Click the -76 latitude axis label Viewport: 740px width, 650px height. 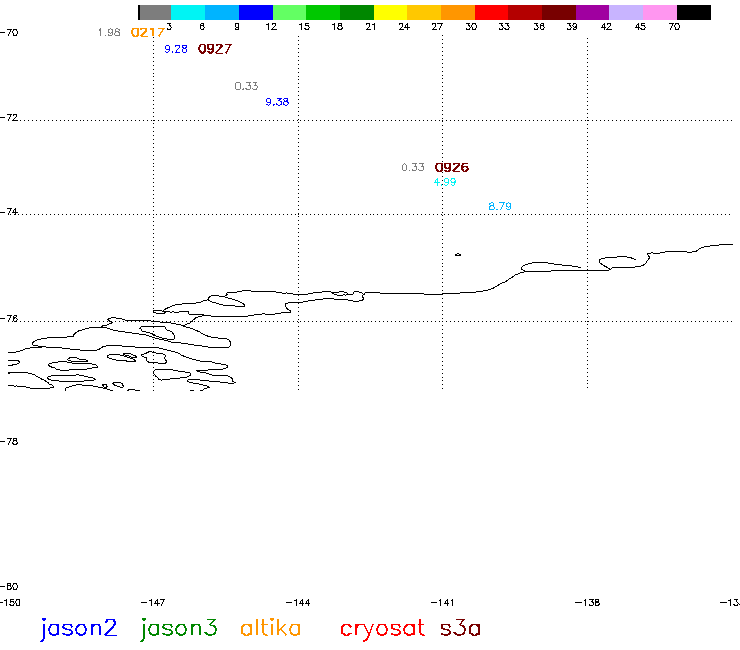point(9,319)
